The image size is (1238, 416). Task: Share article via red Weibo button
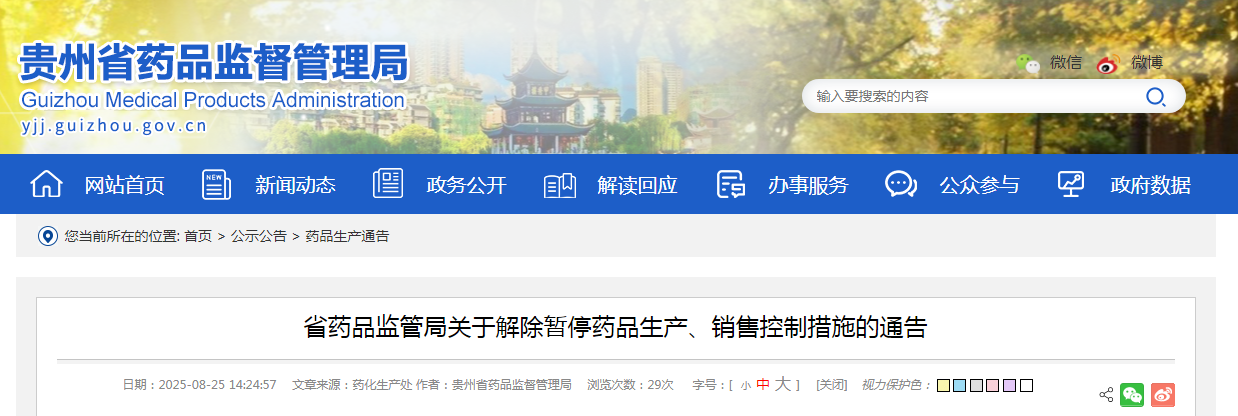point(1163,394)
